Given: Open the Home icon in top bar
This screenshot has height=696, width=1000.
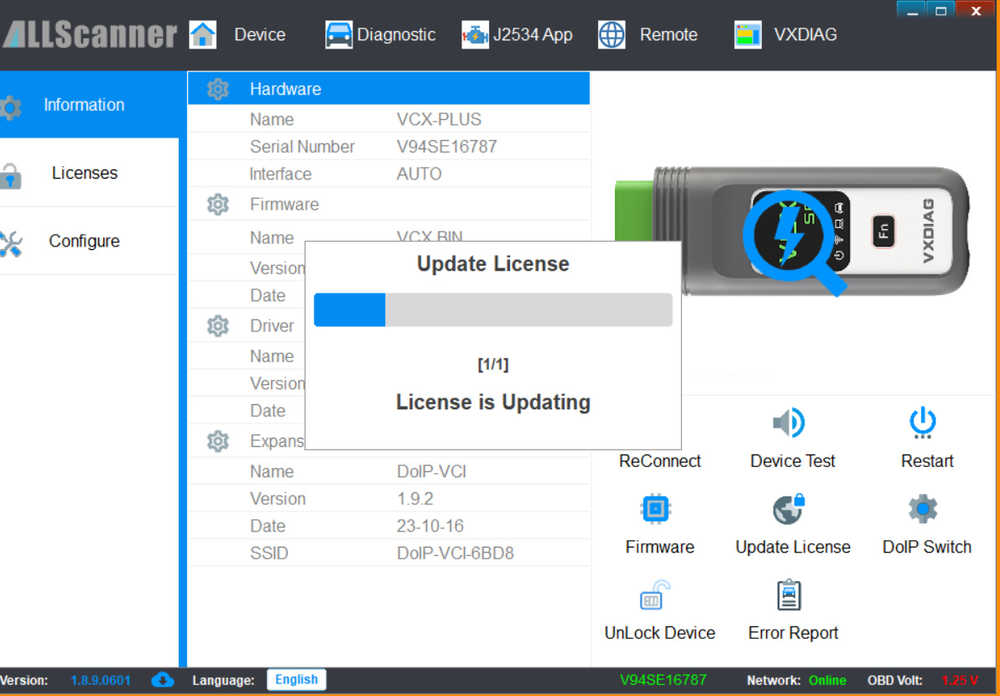Looking at the screenshot, I should [203, 34].
